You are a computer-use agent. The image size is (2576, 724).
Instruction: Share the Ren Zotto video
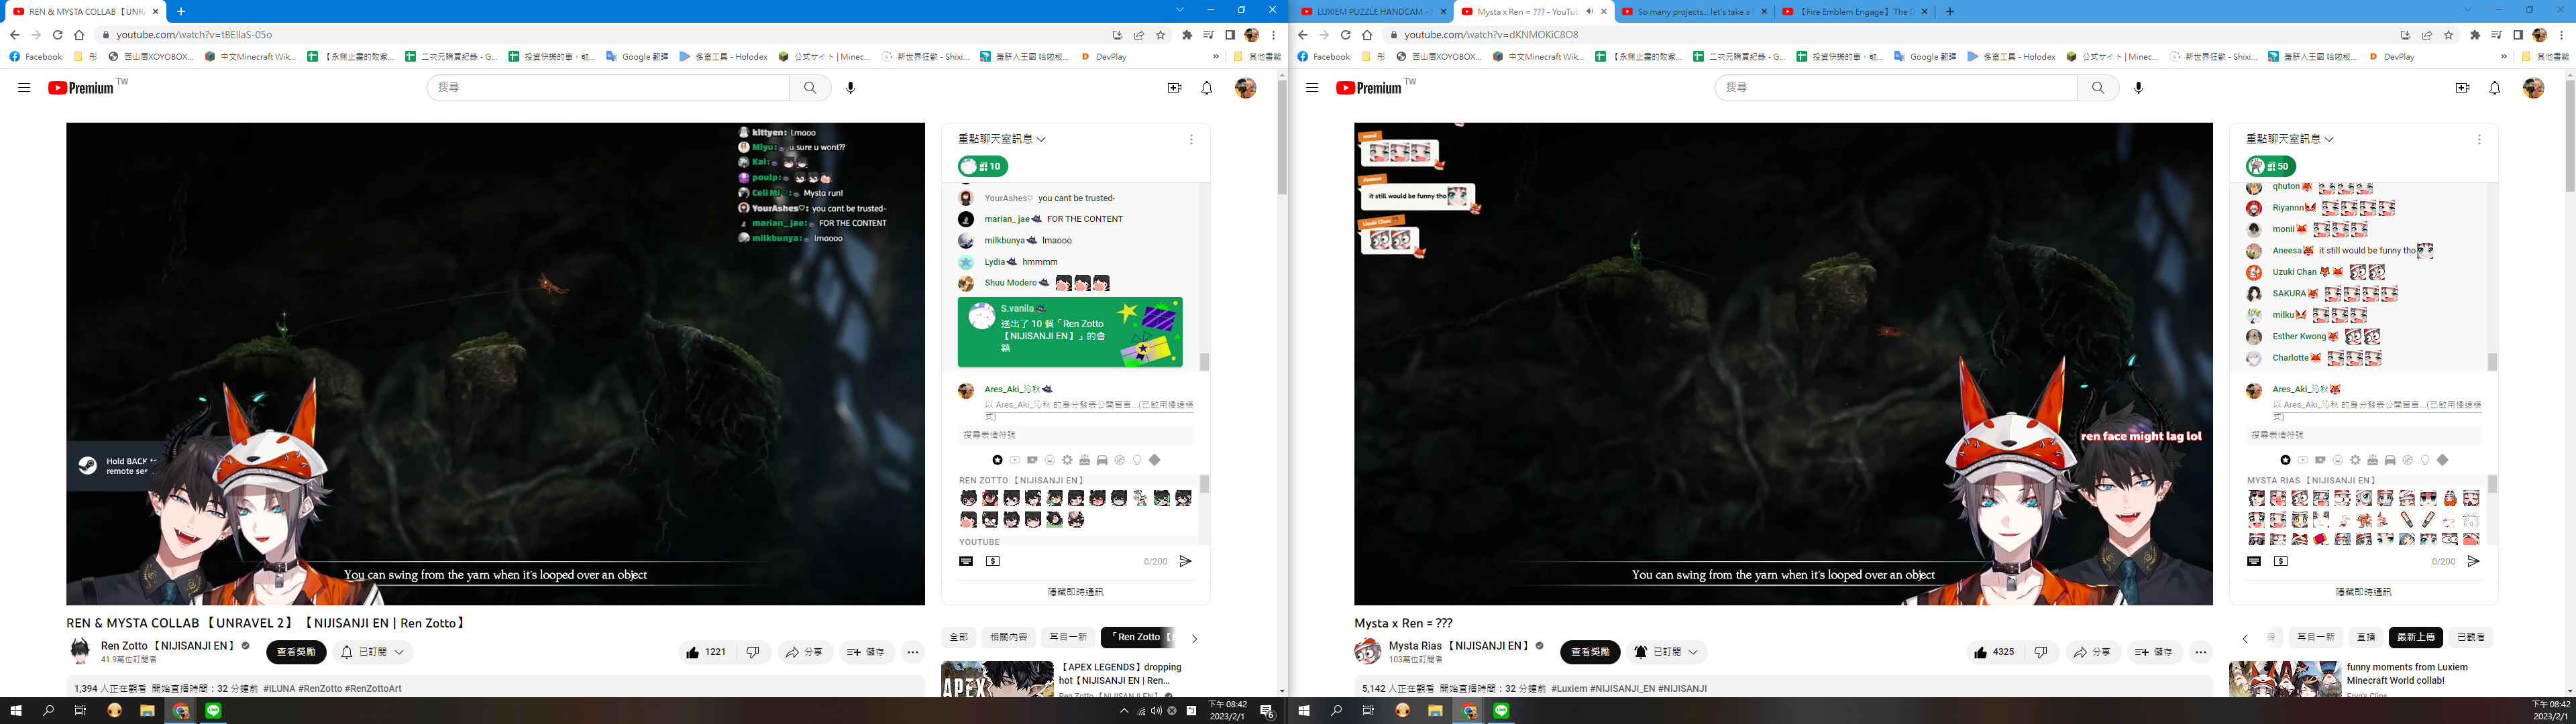(805, 652)
